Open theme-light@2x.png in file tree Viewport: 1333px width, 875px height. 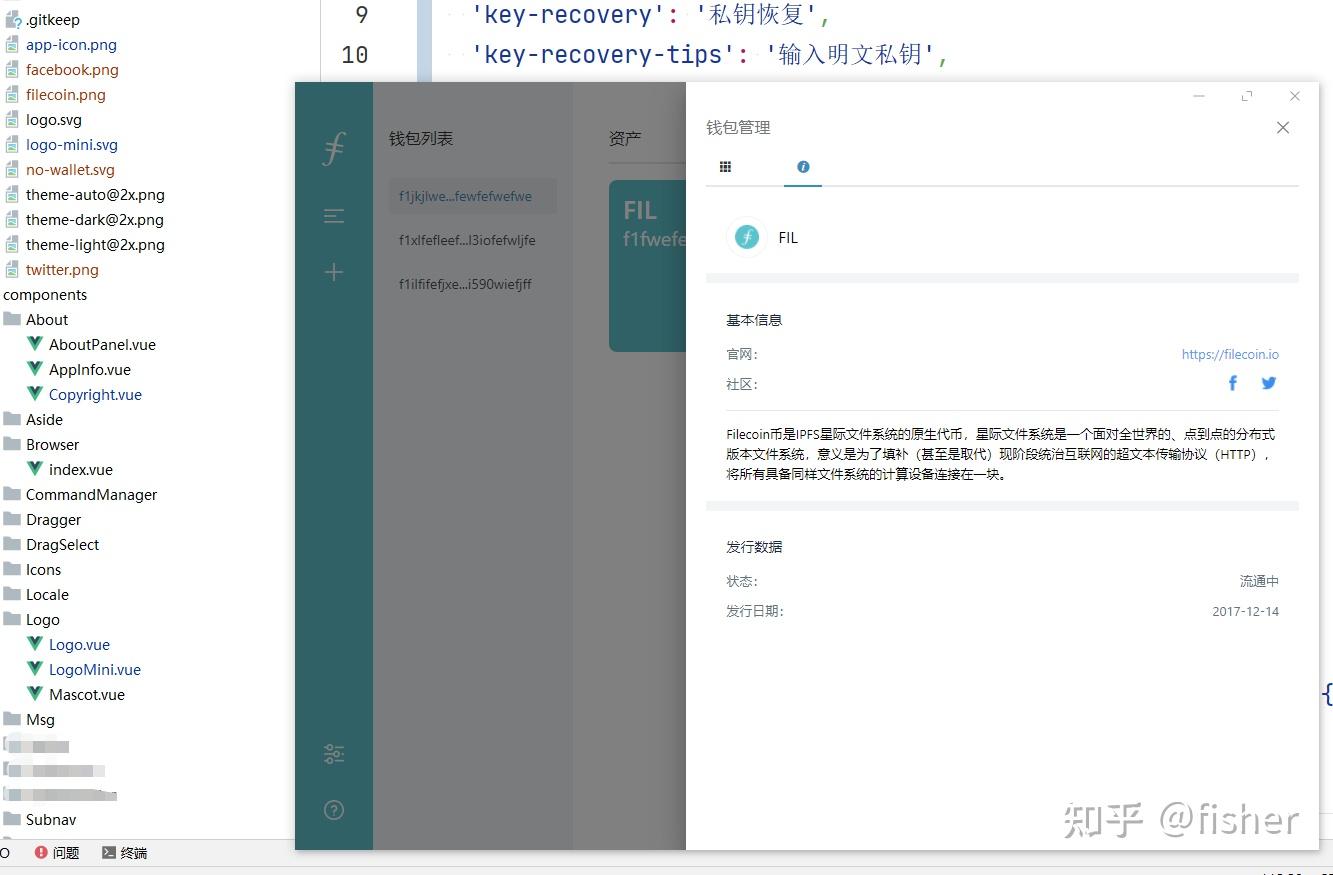(x=95, y=244)
